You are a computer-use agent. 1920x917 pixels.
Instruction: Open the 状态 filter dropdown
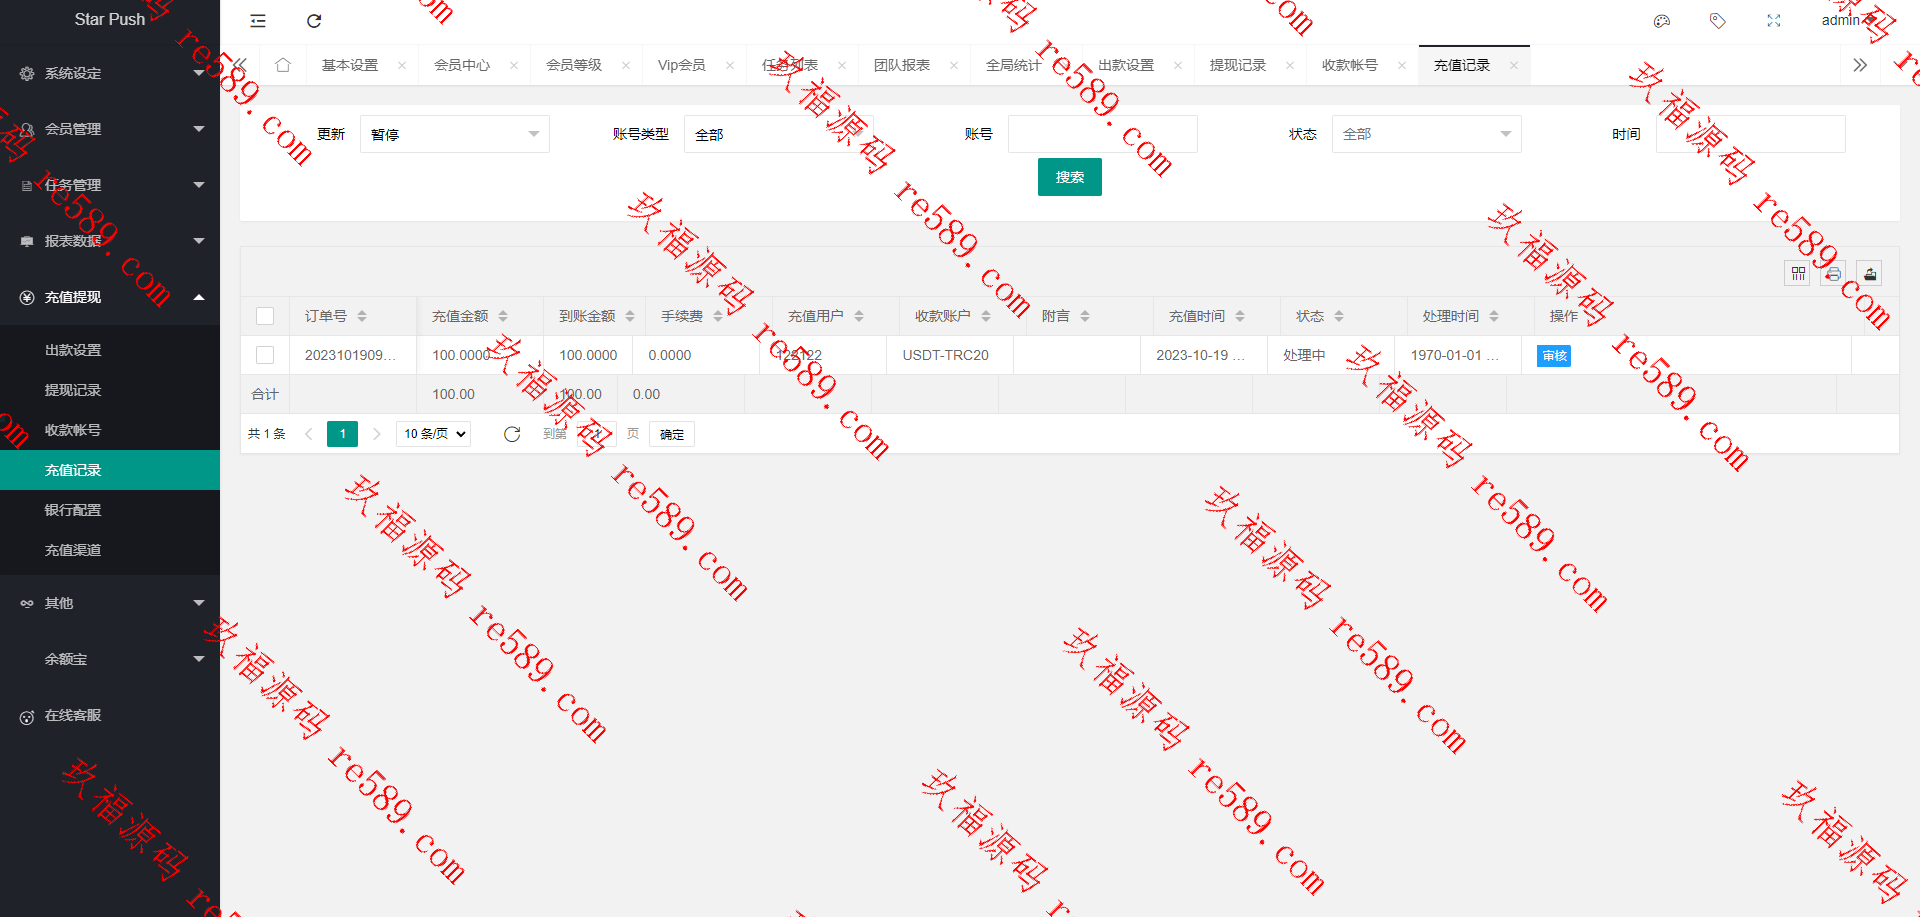1427,134
